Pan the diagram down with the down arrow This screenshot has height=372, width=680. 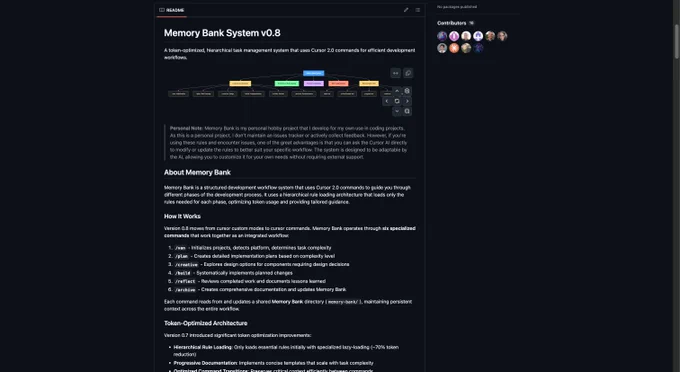coord(397,111)
